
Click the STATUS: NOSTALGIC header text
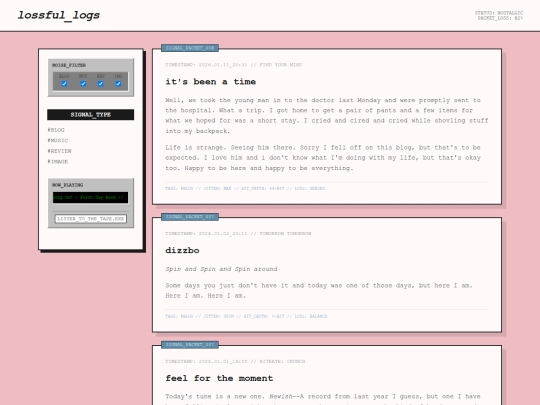click(x=499, y=13)
